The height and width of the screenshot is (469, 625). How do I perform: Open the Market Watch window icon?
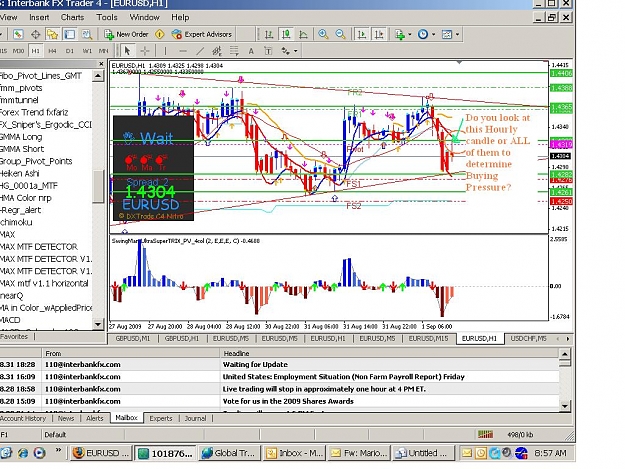pos(18,35)
